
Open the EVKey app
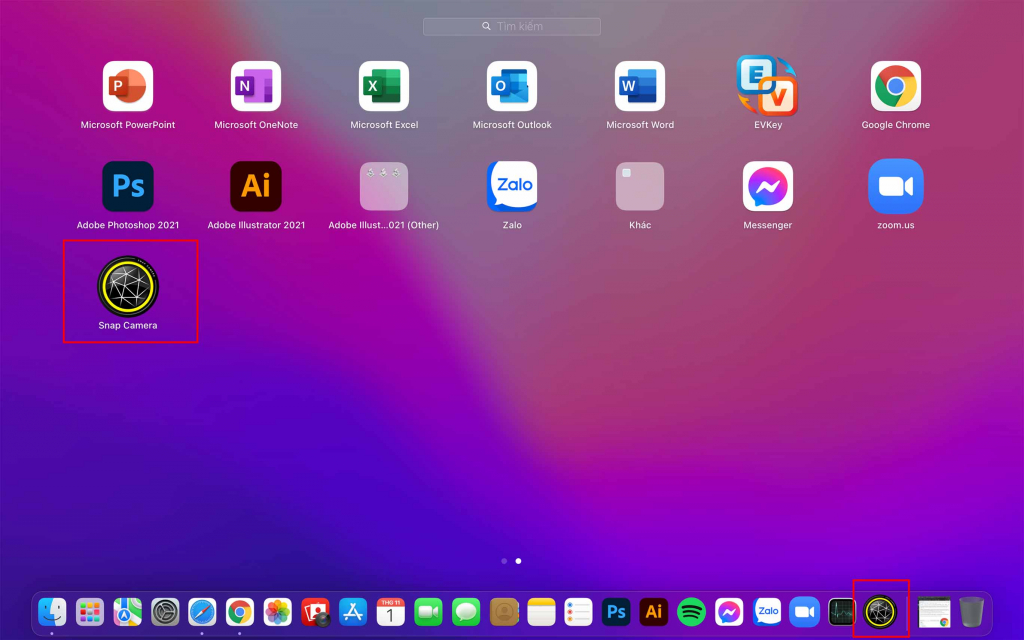[x=767, y=86]
